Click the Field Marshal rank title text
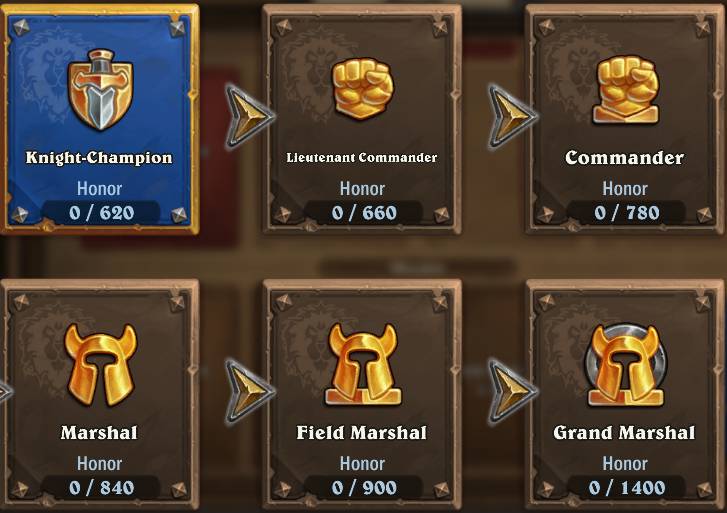This screenshot has height=513, width=727. [x=362, y=433]
